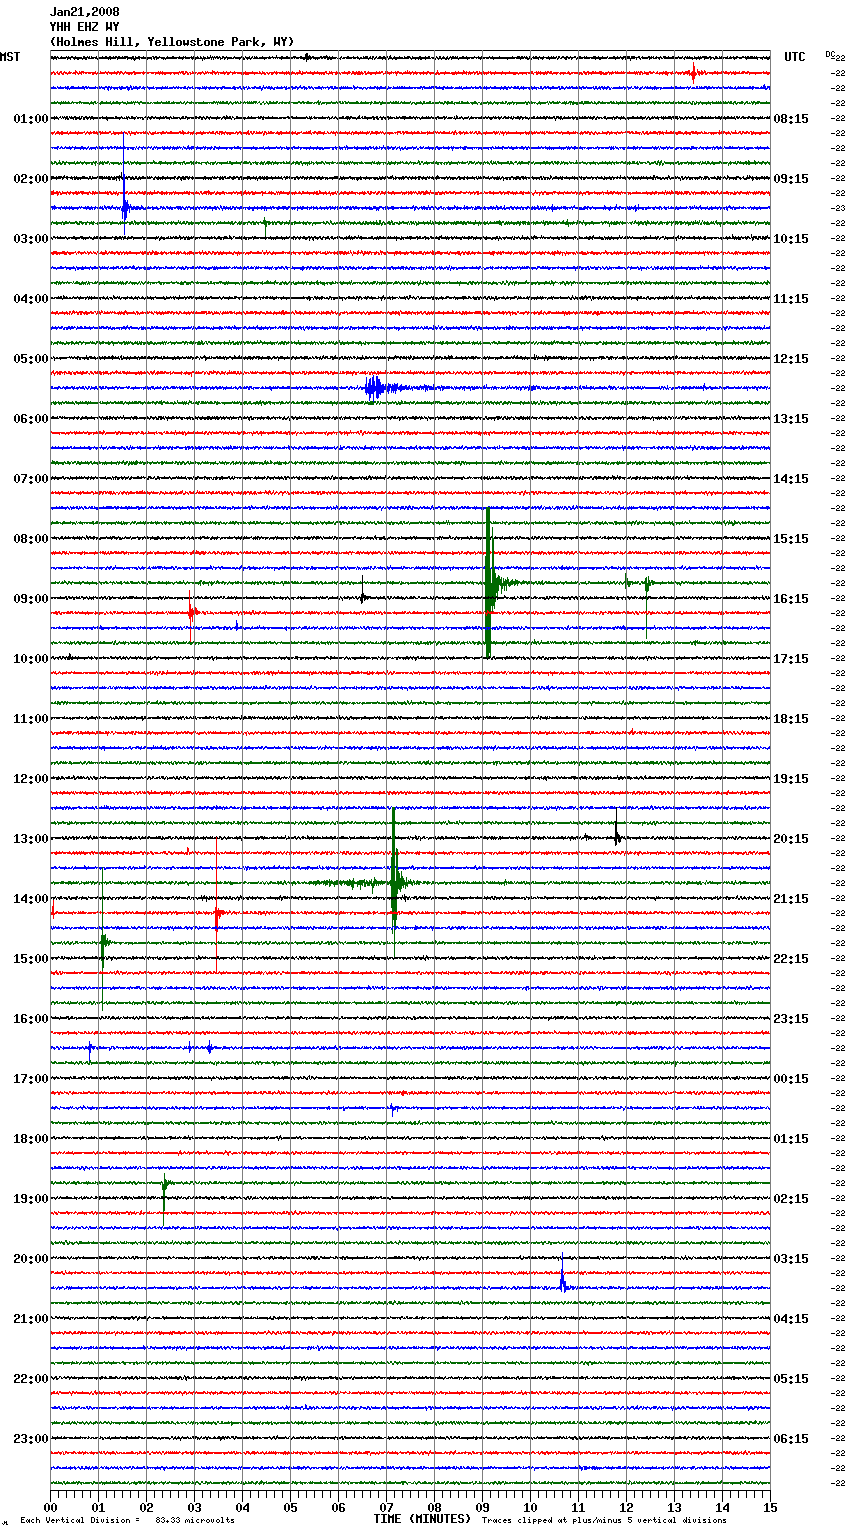Click the red spike near minute 13 at top
The width and height of the screenshot is (850, 1534).
(693, 73)
